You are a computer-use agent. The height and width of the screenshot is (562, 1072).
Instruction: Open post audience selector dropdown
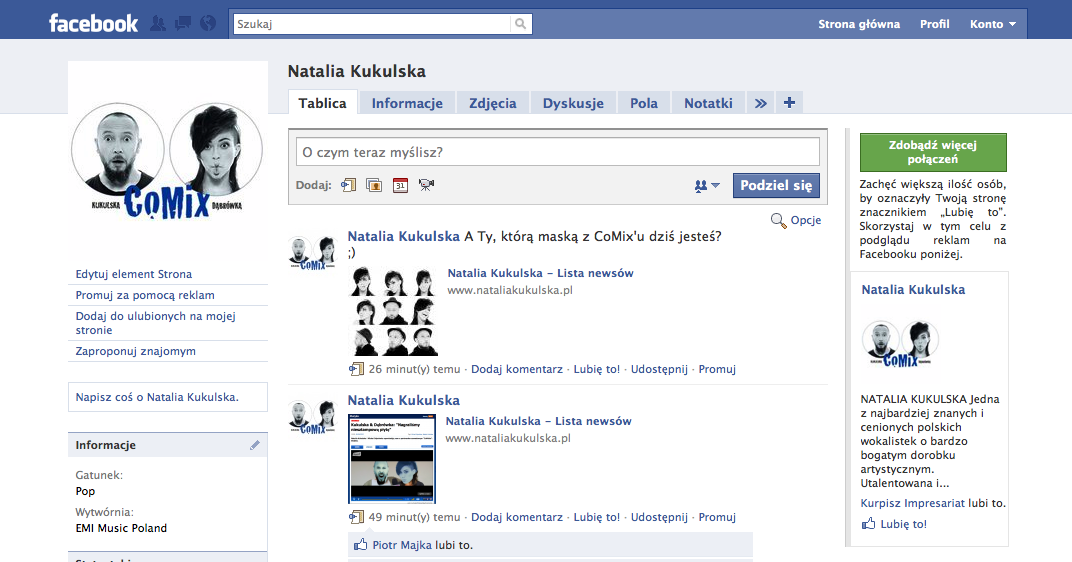pos(707,186)
